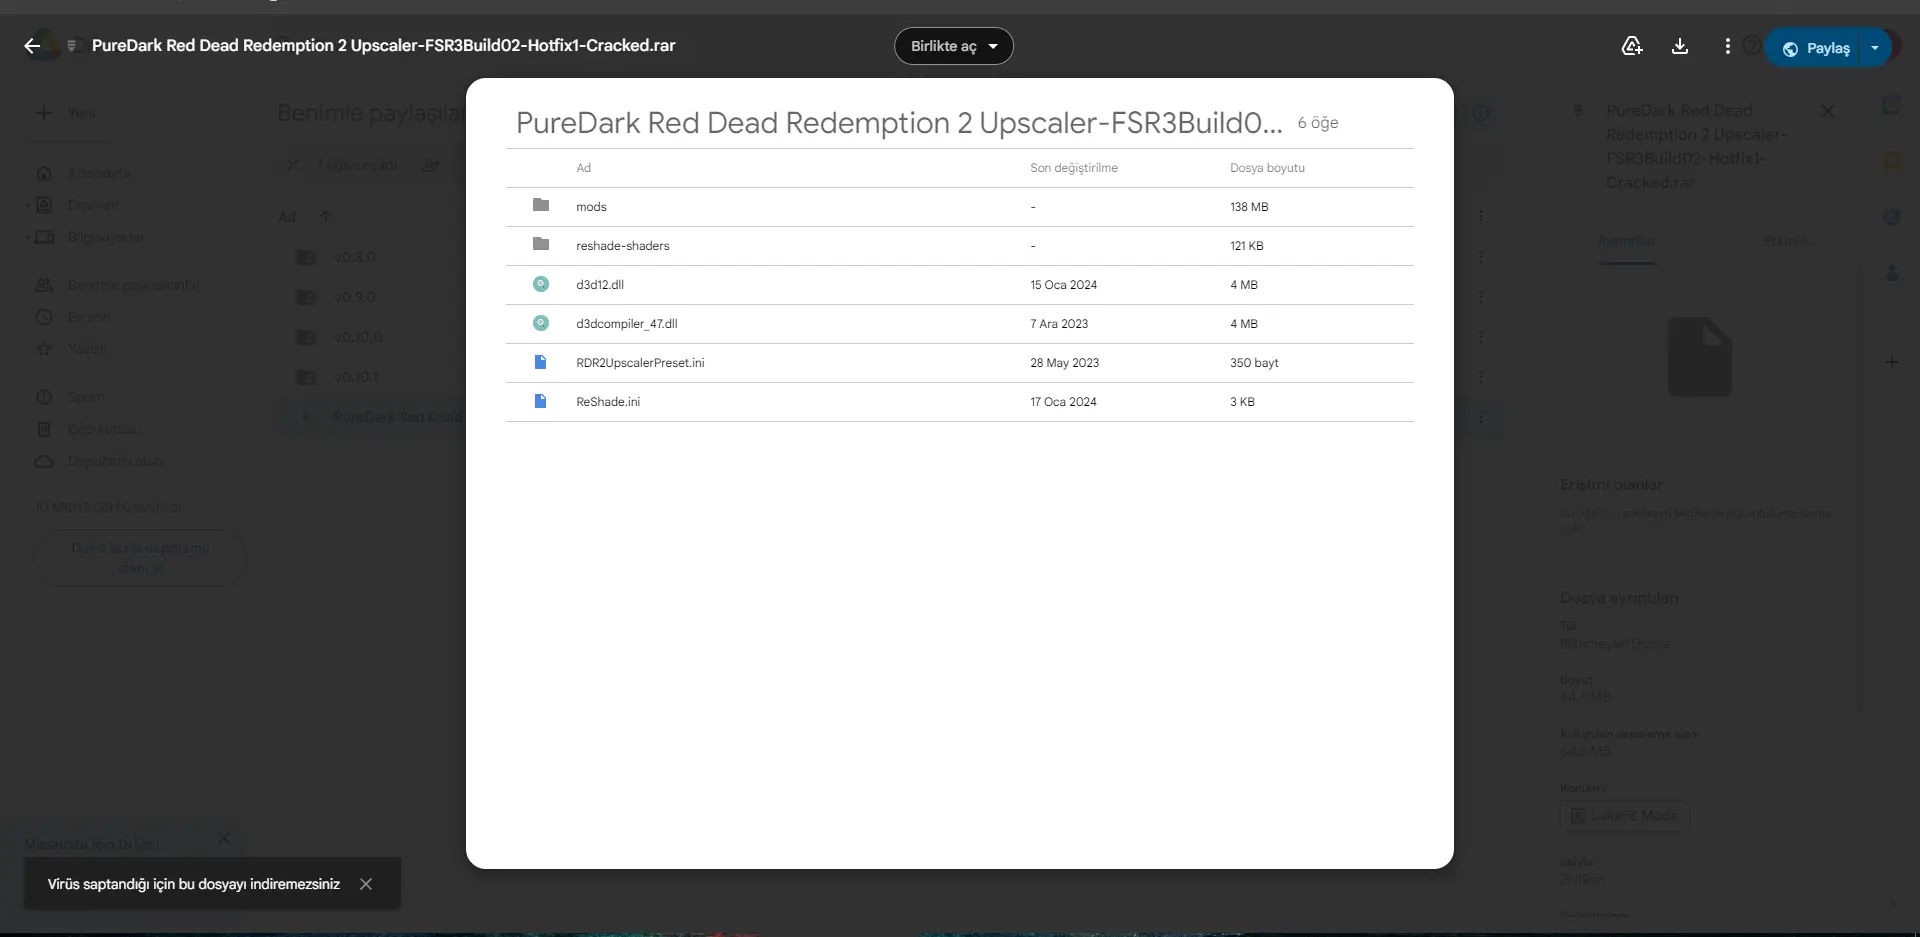
Task: Click the 17 Oca 2024 date cell
Action: 1063,402
